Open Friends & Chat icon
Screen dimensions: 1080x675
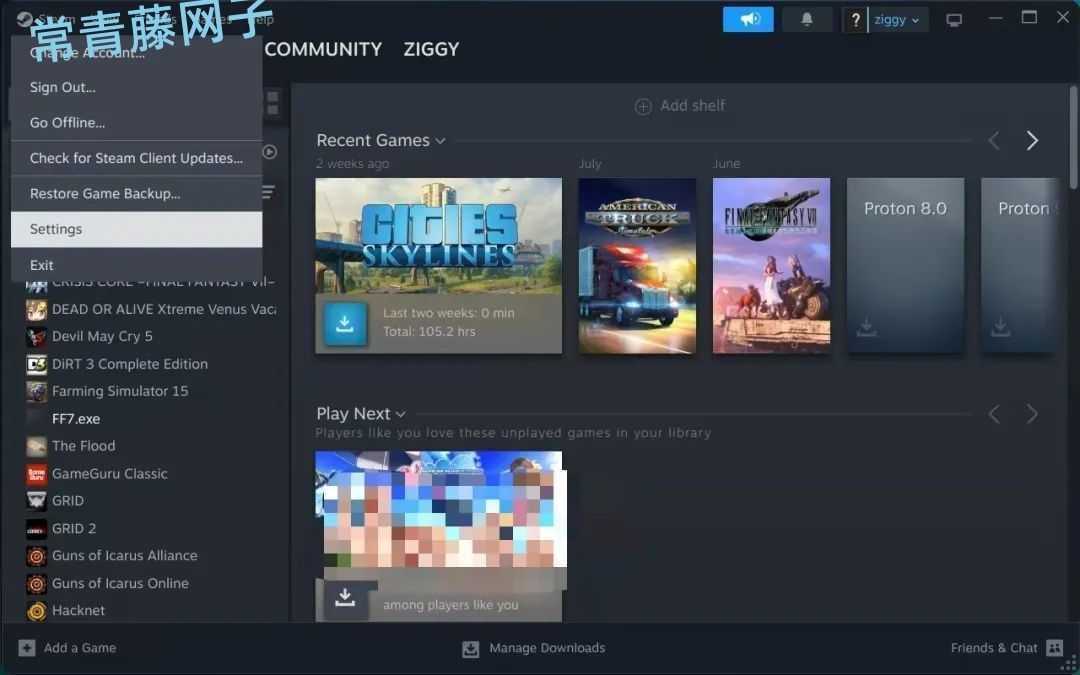coord(1055,647)
